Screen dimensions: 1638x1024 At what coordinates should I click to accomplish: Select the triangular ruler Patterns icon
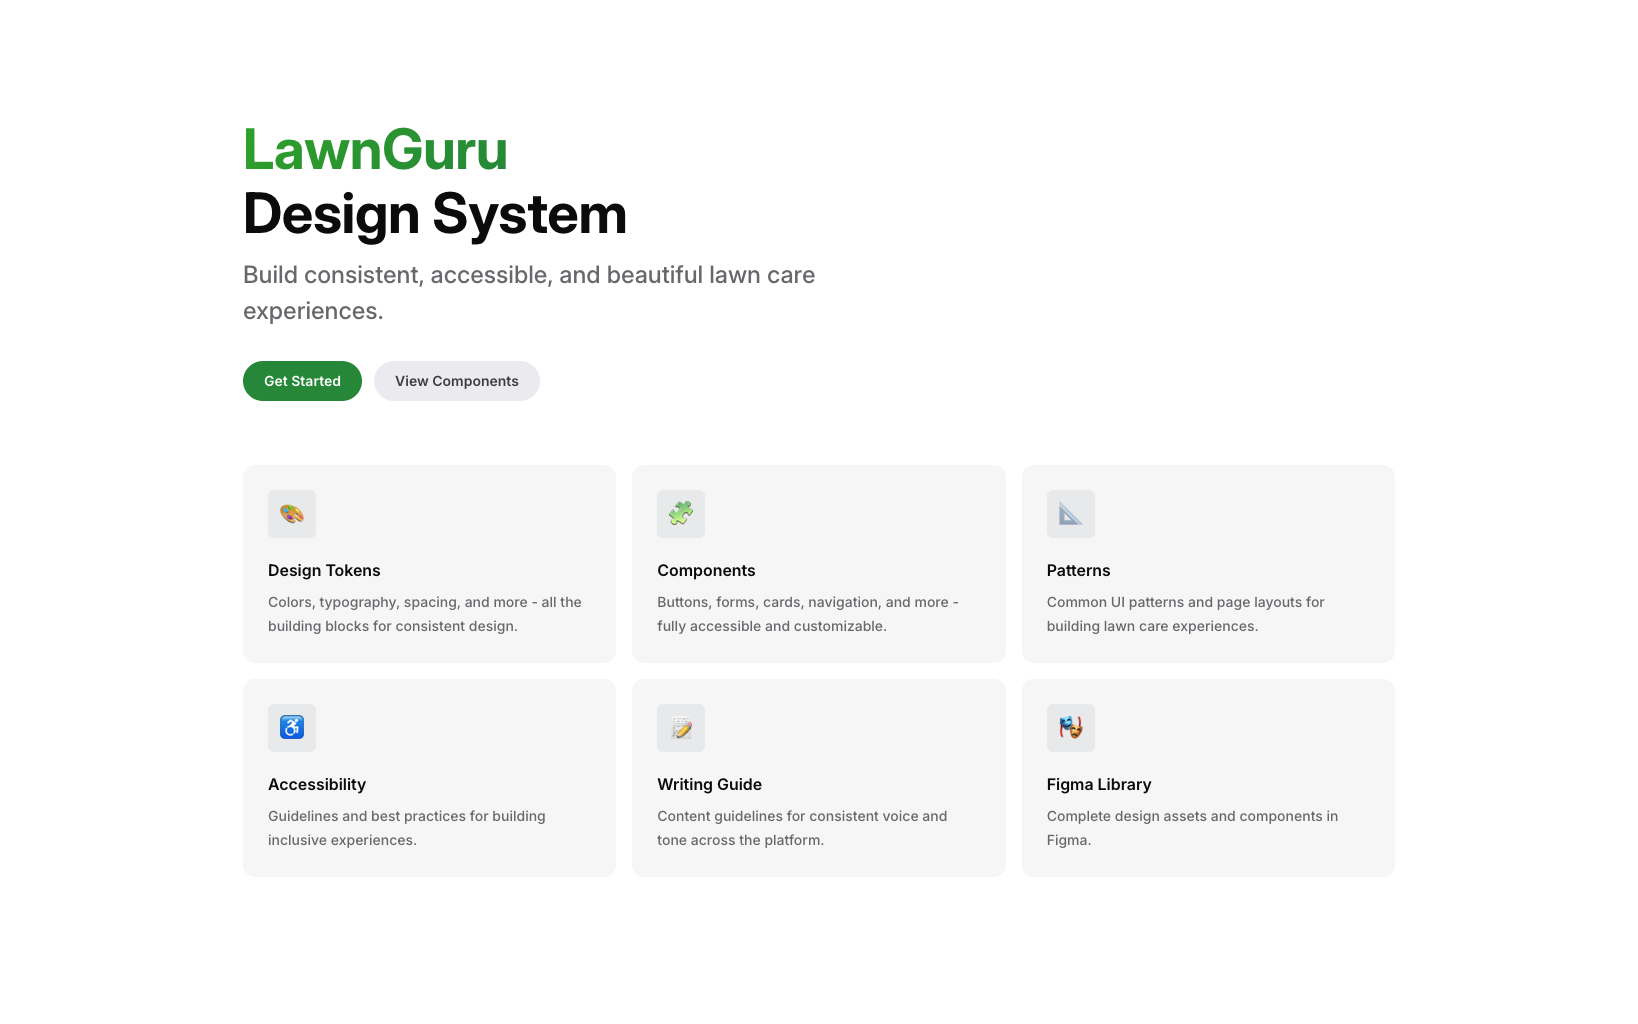point(1071,514)
